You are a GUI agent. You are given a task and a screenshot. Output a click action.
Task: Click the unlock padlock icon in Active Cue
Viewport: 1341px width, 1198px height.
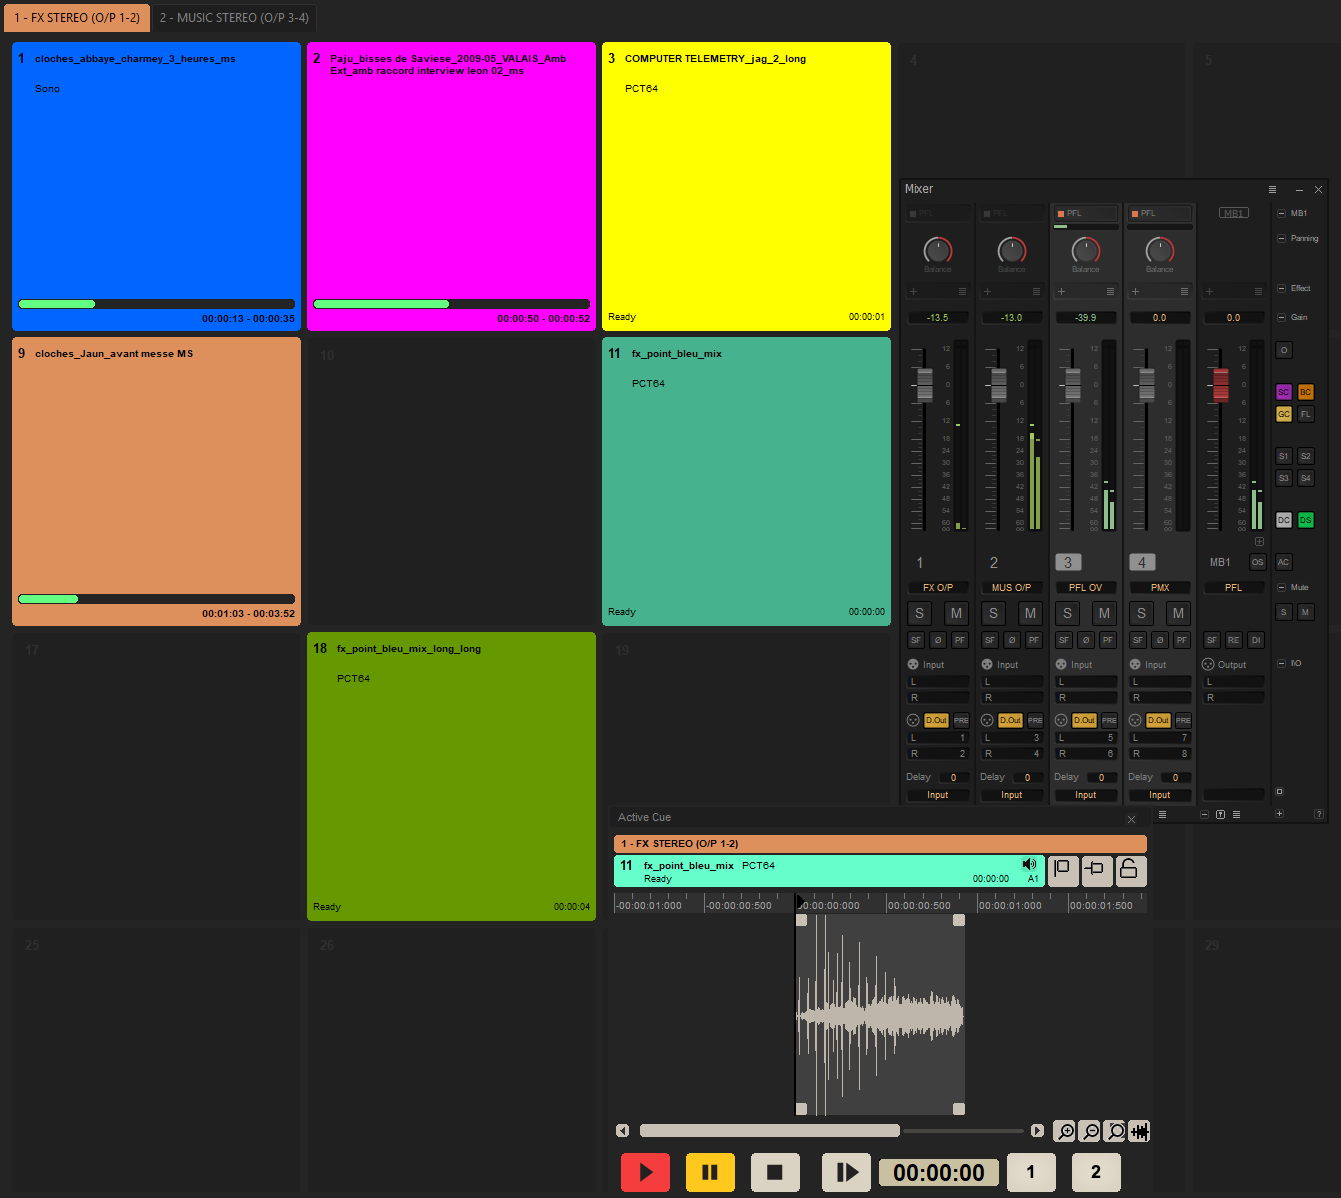1129,870
